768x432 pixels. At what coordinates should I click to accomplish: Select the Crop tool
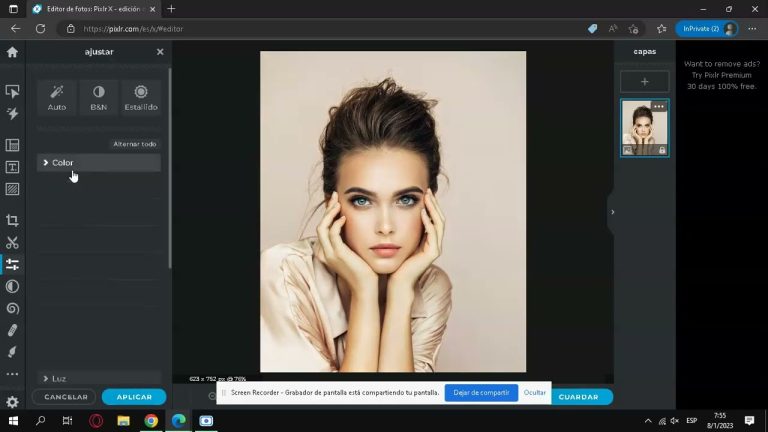pos(12,220)
